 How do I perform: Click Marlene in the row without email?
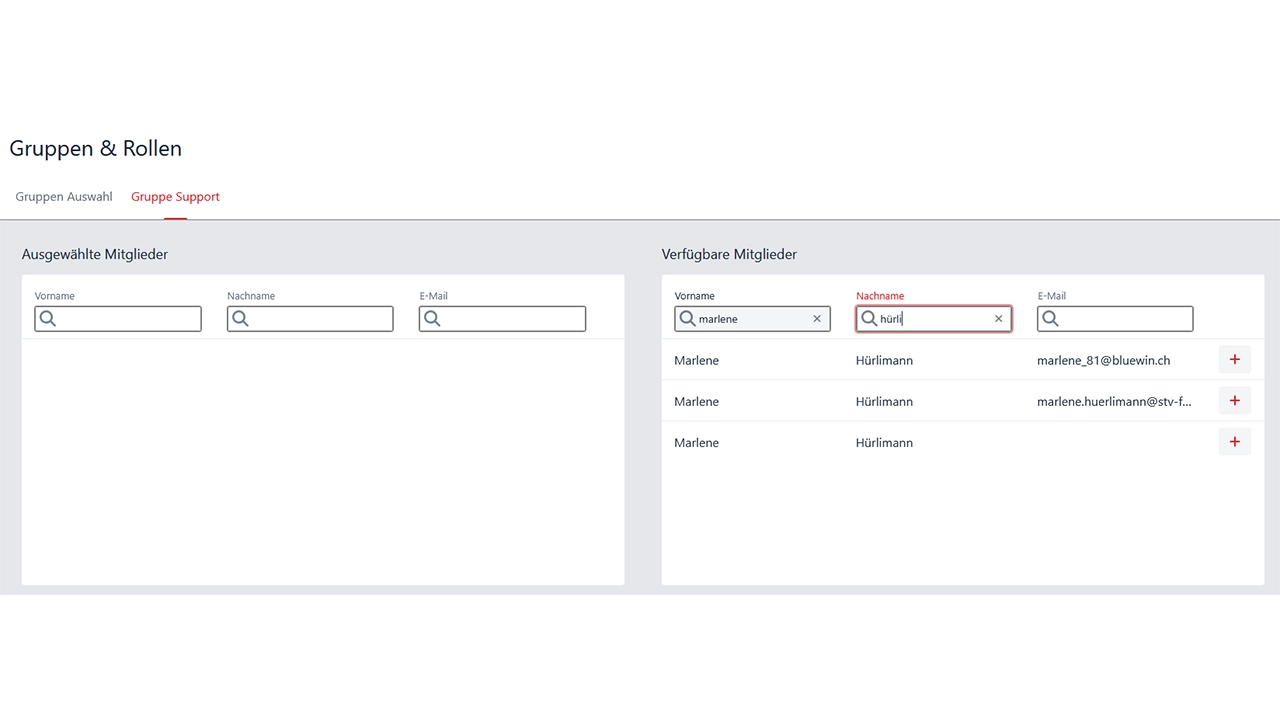coord(696,442)
